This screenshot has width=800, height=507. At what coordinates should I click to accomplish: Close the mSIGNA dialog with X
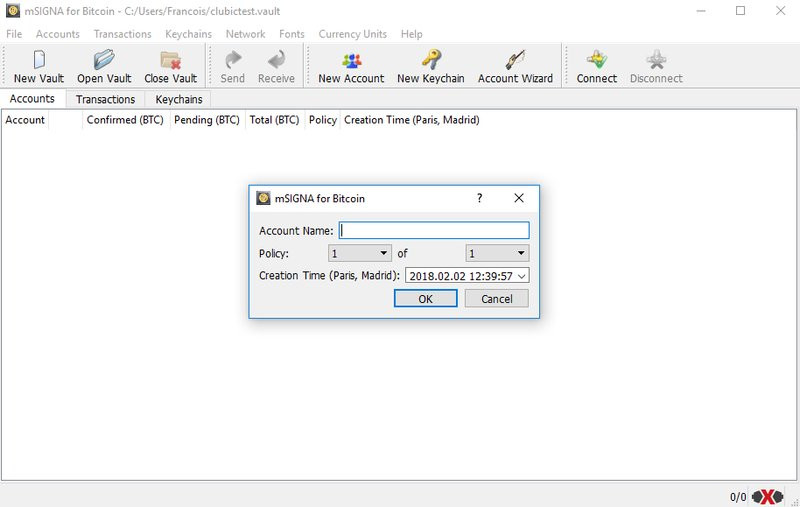pyautogui.click(x=519, y=198)
